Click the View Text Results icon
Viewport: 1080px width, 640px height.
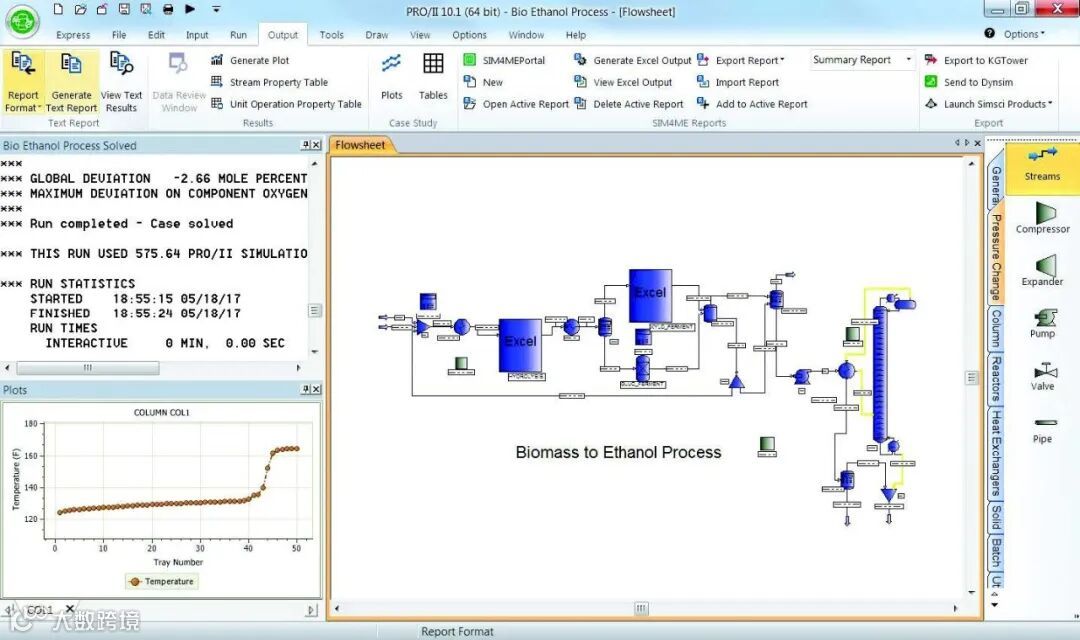[121, 82]
